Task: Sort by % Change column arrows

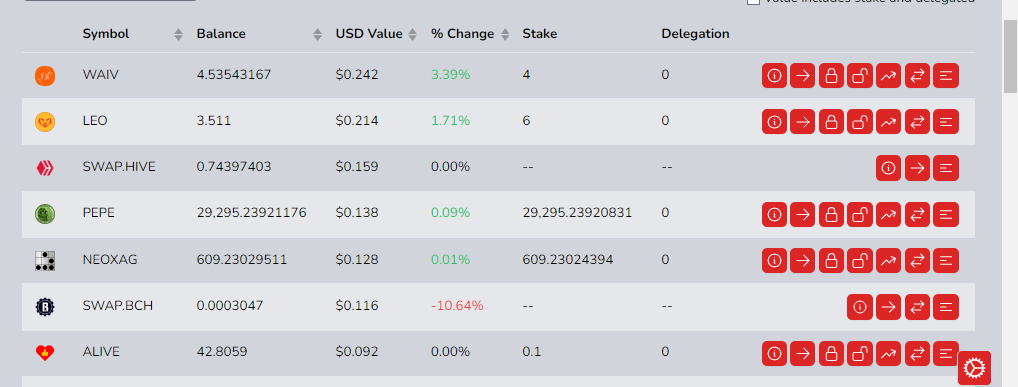Action: [x=505, y=34]
